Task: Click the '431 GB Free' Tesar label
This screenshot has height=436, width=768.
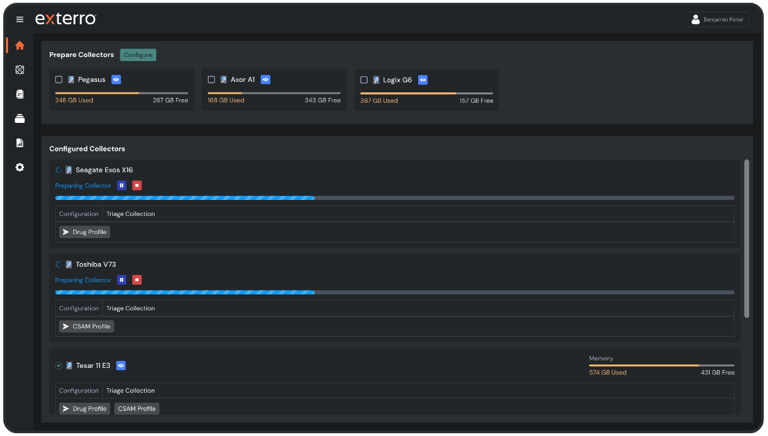Action: click(718, 373)
